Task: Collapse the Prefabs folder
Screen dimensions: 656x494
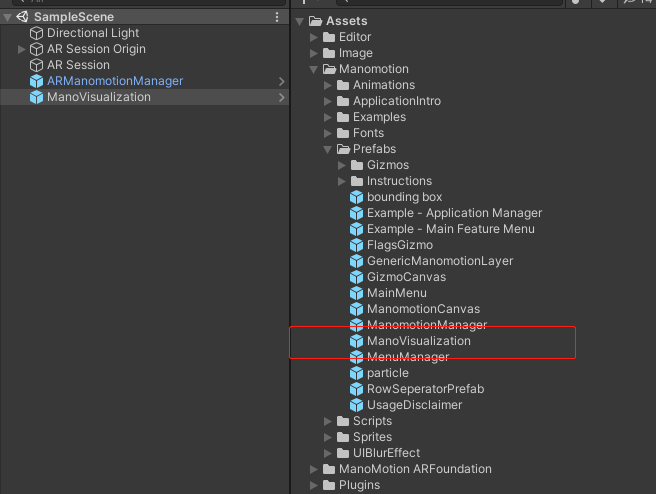Action: (328, 149)
